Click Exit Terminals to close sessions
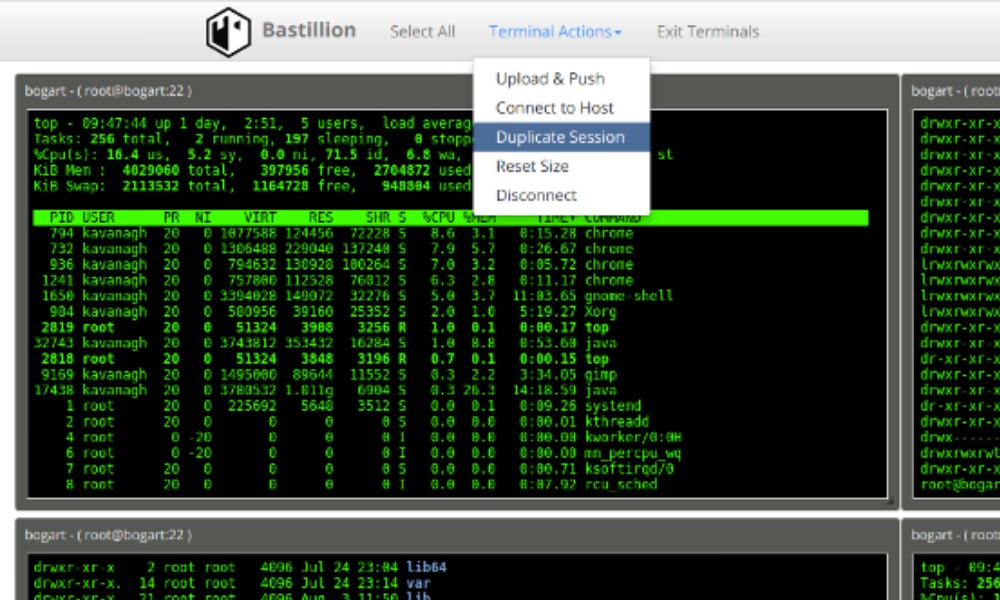 710,31
